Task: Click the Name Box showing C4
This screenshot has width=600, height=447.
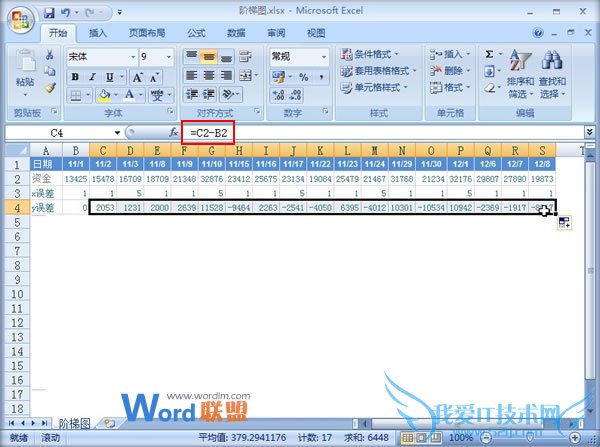Action: tap(64, 133)
